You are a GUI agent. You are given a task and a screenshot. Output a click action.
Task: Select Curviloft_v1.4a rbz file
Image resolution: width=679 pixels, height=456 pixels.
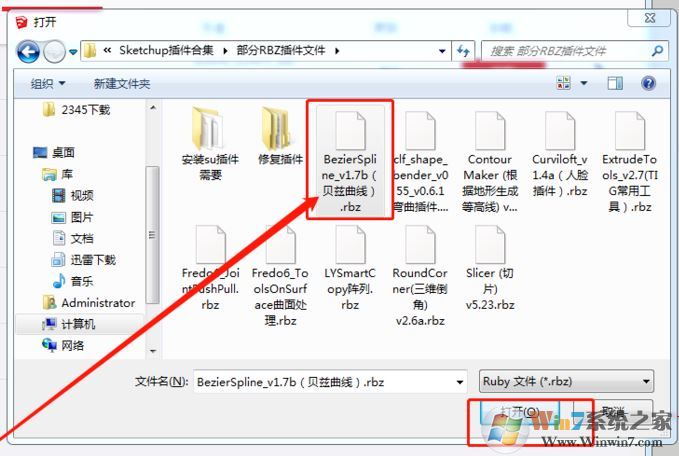[560, 154]
